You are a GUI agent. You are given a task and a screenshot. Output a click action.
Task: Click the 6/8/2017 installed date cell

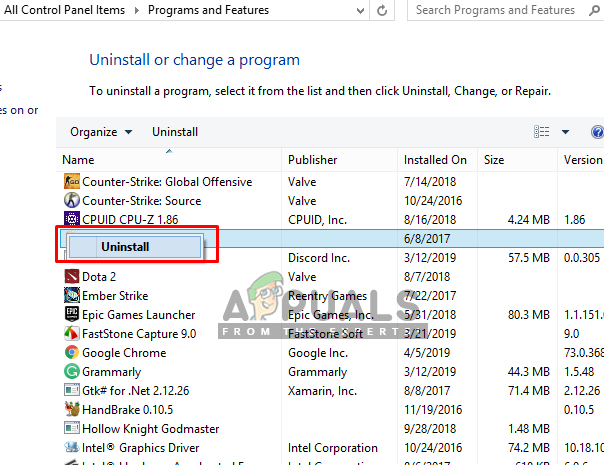[427, 238]
